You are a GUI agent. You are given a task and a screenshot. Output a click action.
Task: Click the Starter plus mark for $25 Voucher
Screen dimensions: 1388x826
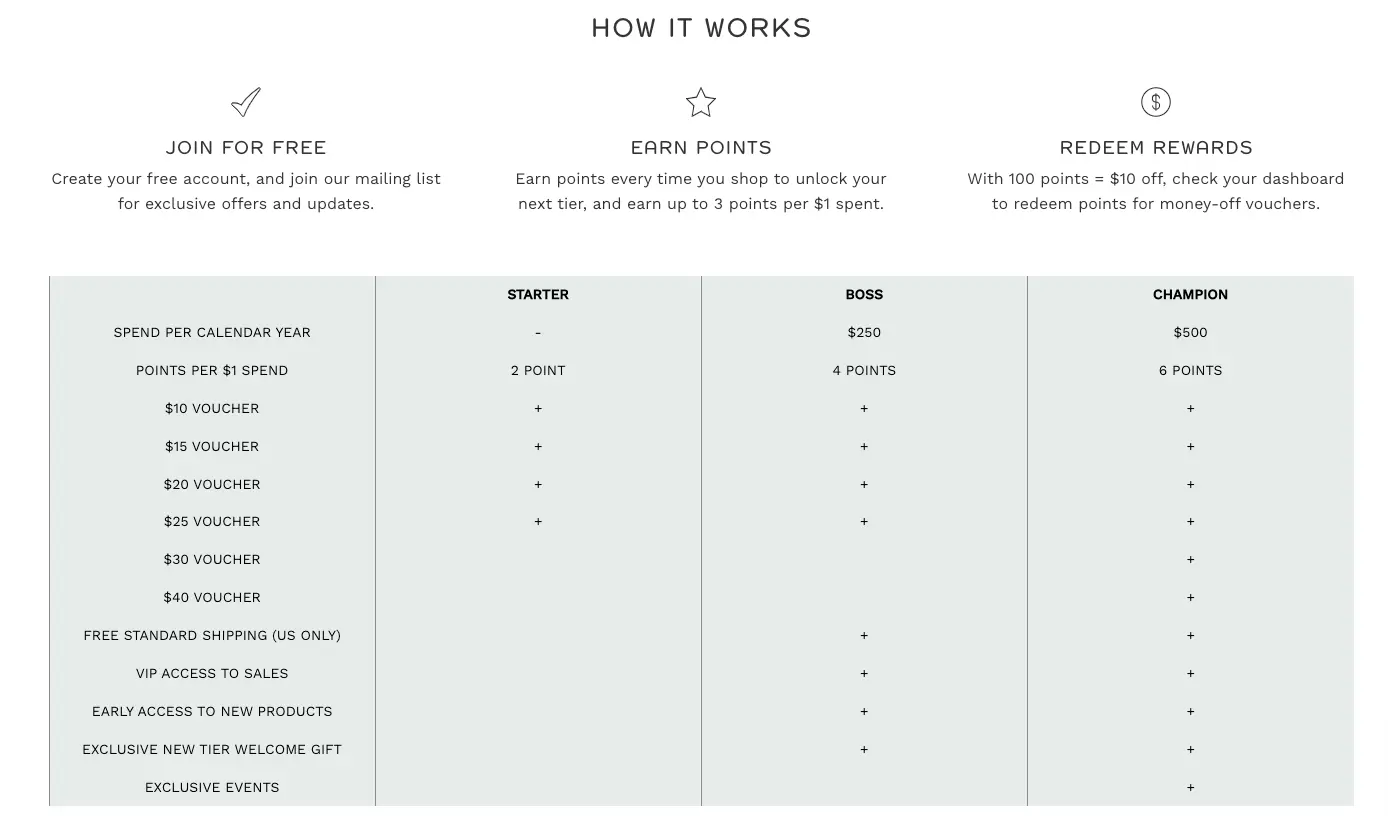click(x=538, y=521)
